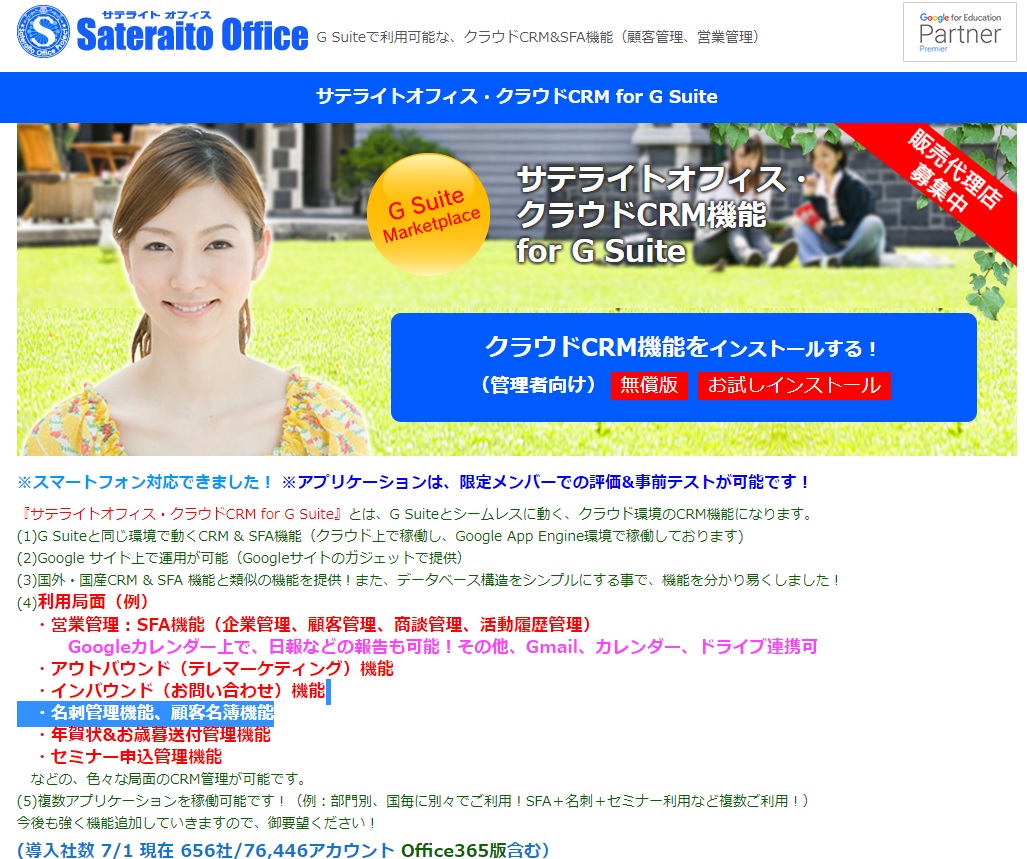Click the 営業管理：SFA機能 bullet line

click(315, 624)
